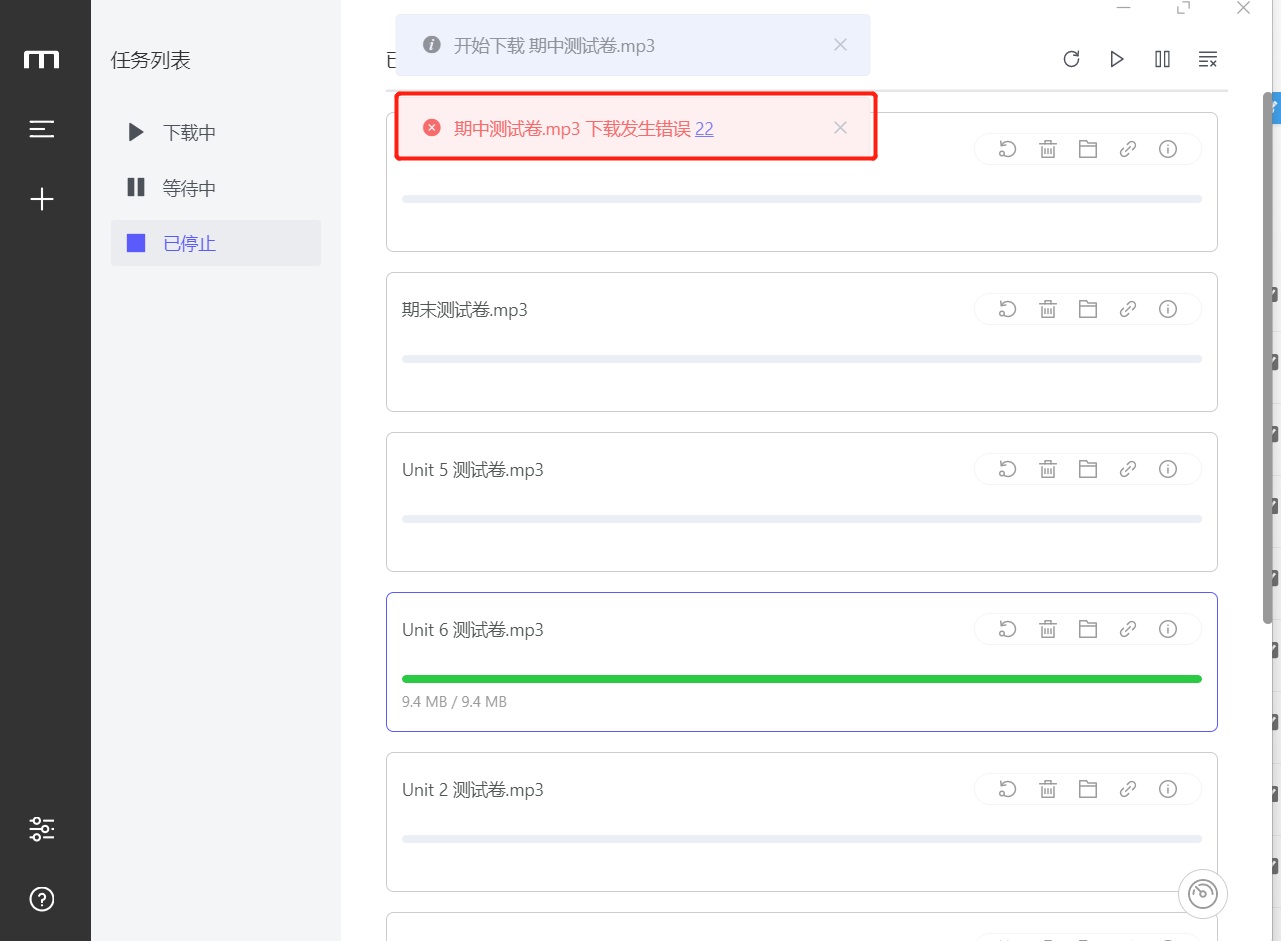Delete the Unit 6 测试卷.mp3 task

(1048, 629)
